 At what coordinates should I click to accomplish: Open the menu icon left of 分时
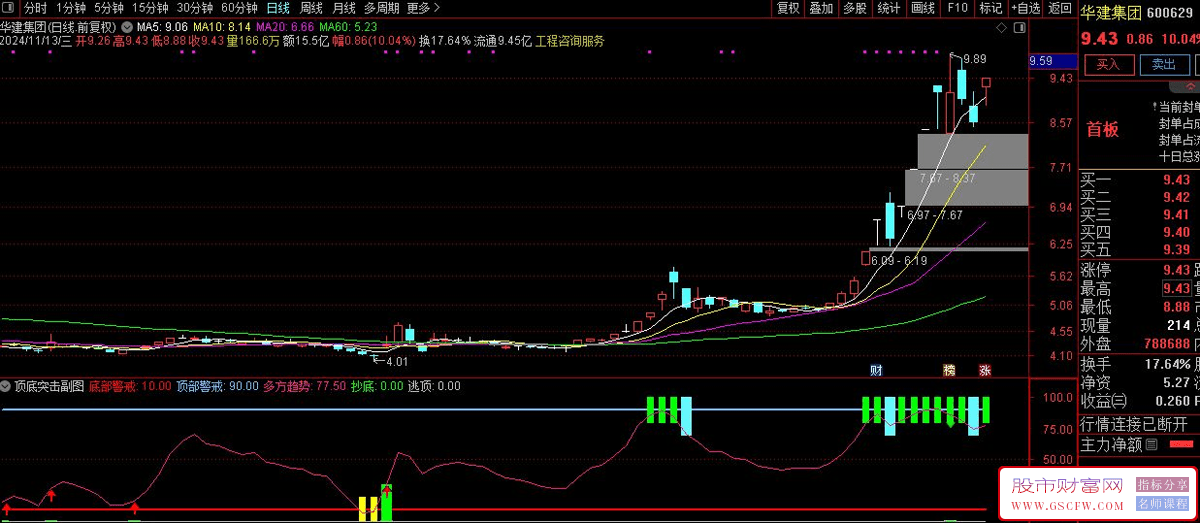pos(10,8)
